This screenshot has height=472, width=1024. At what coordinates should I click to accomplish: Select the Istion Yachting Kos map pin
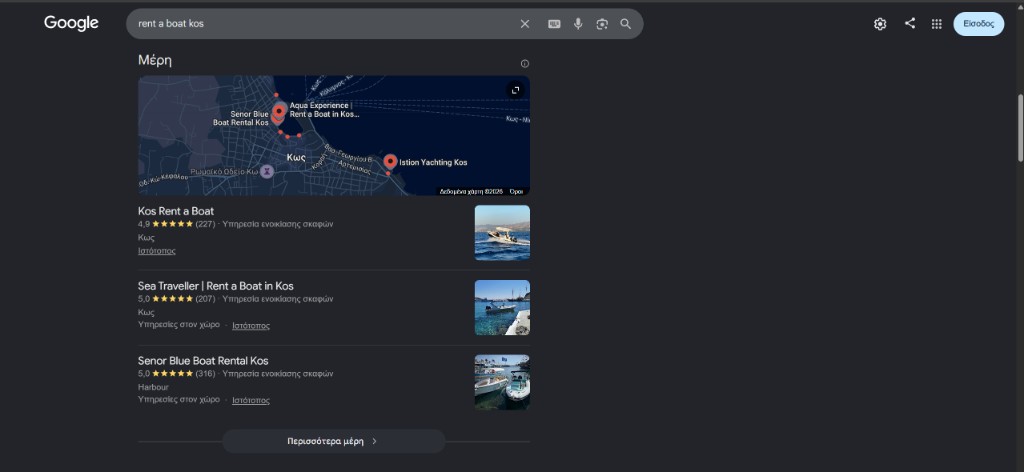coord(391,161)
